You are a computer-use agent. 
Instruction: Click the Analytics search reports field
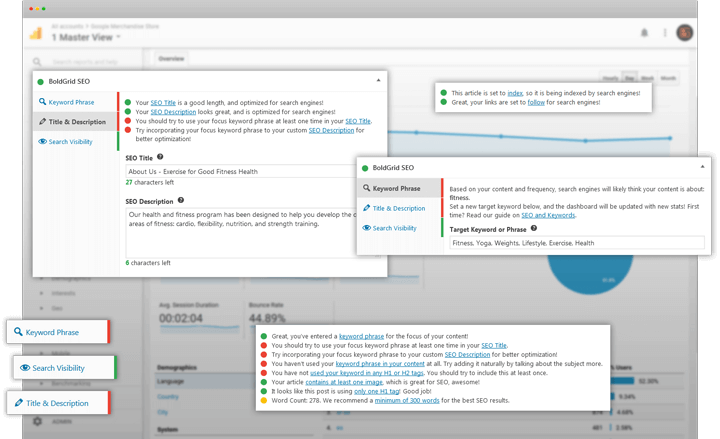pyautogui.click(x=85, y=62)
